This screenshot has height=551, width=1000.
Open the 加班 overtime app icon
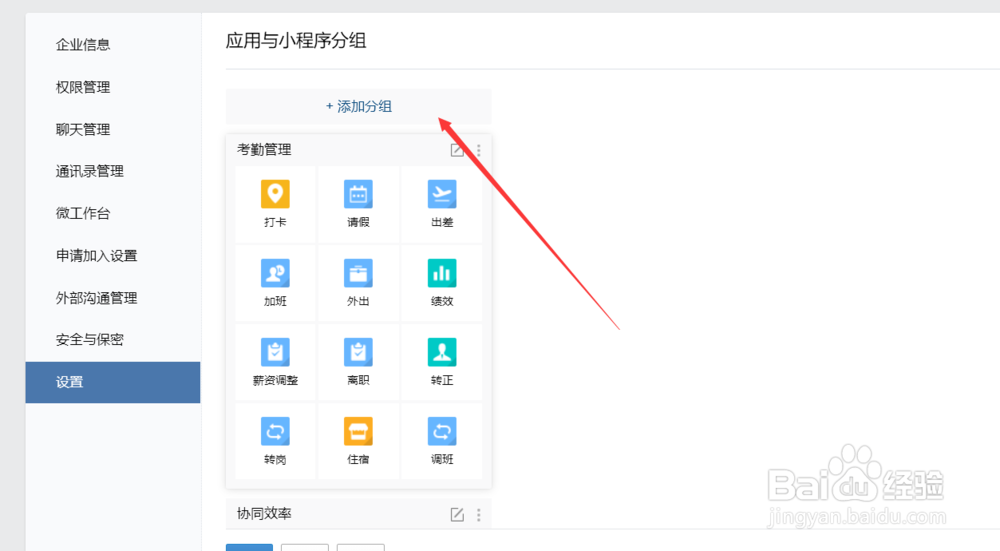click(x=276, y=274)
